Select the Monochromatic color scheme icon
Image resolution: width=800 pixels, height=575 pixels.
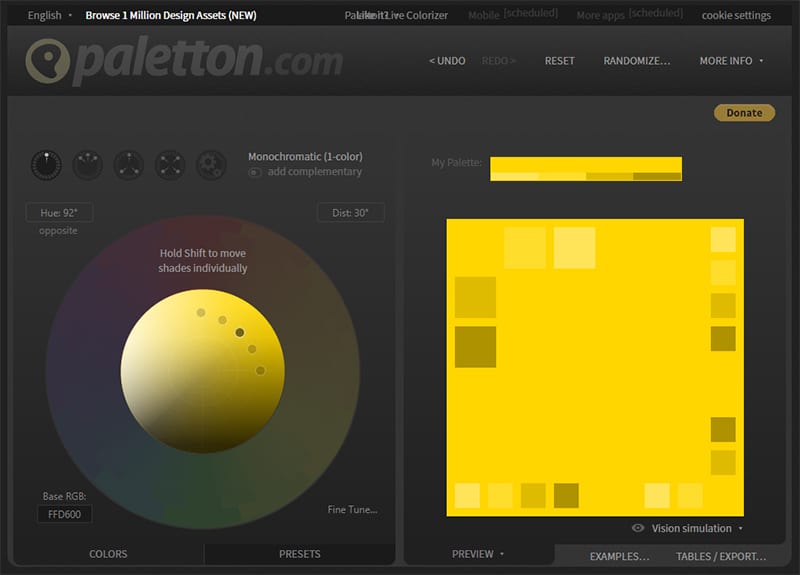(x=46, y=165)
